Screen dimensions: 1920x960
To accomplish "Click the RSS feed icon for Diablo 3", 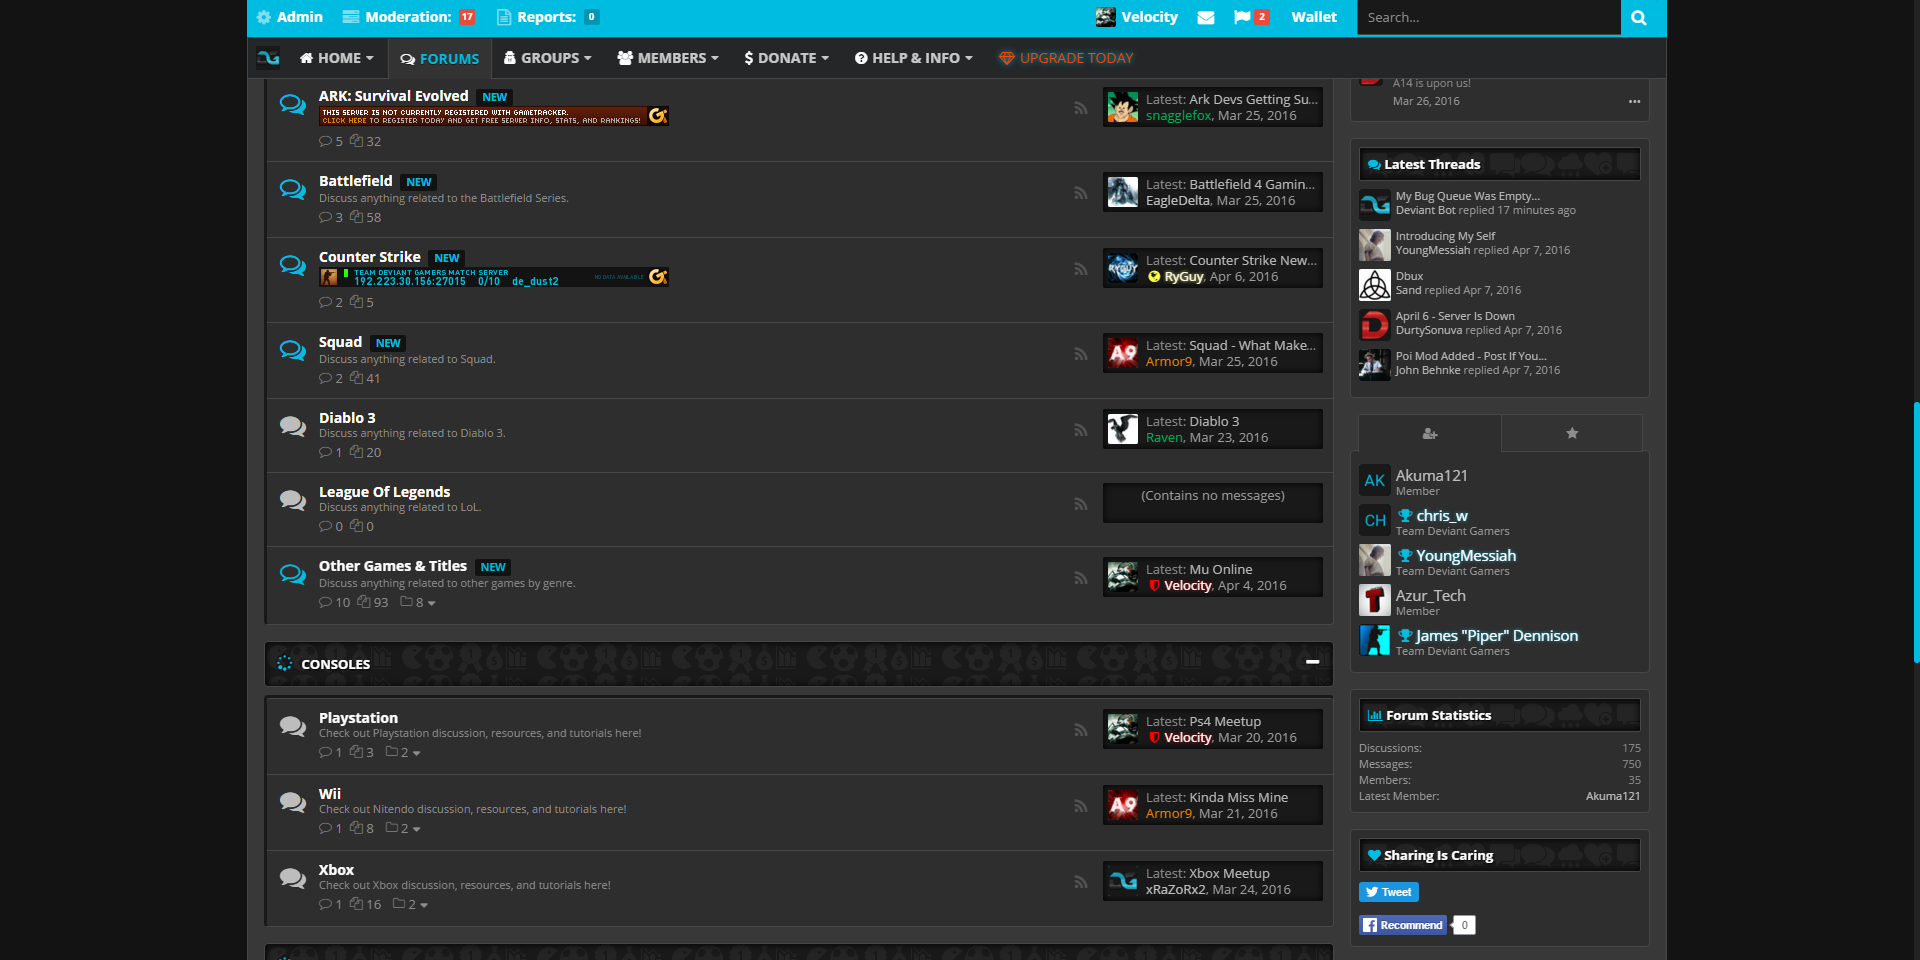I will coord(1080,430).
